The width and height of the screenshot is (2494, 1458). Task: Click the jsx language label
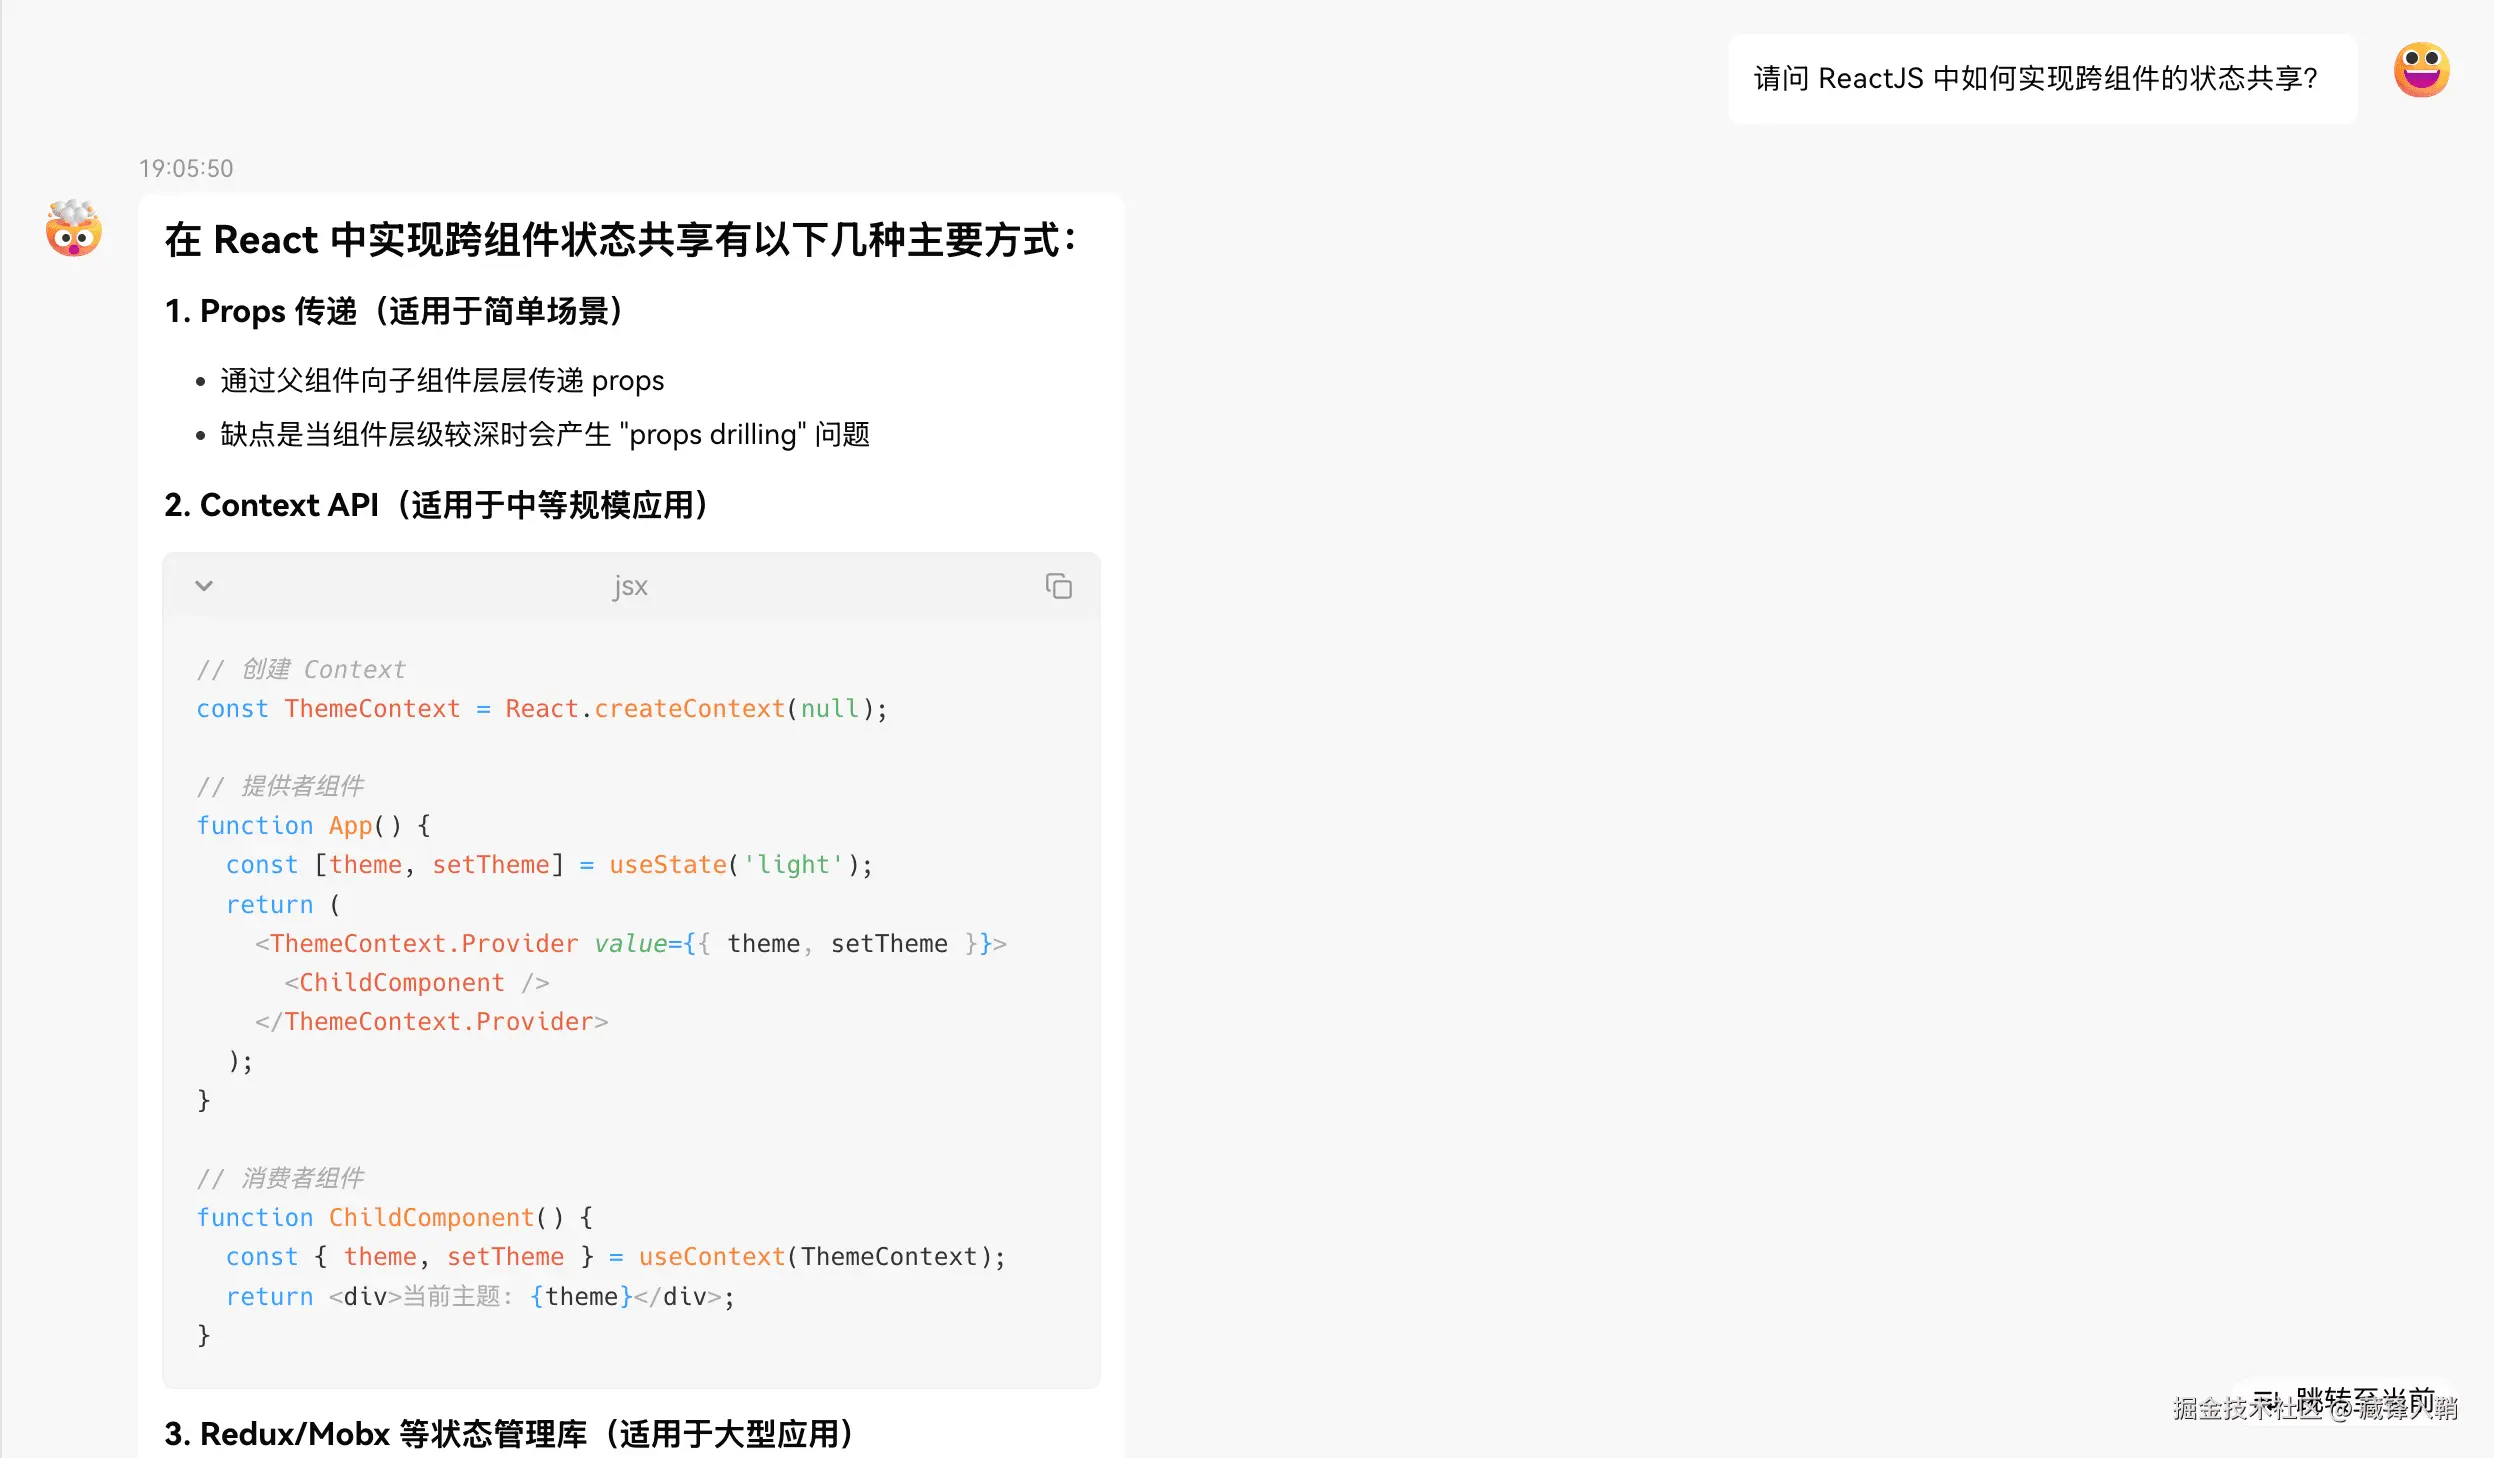point(630,586)
